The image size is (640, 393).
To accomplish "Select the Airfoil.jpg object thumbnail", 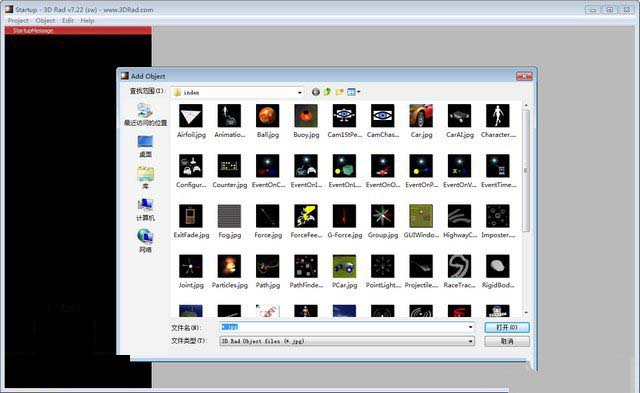I will coord(191,116).
